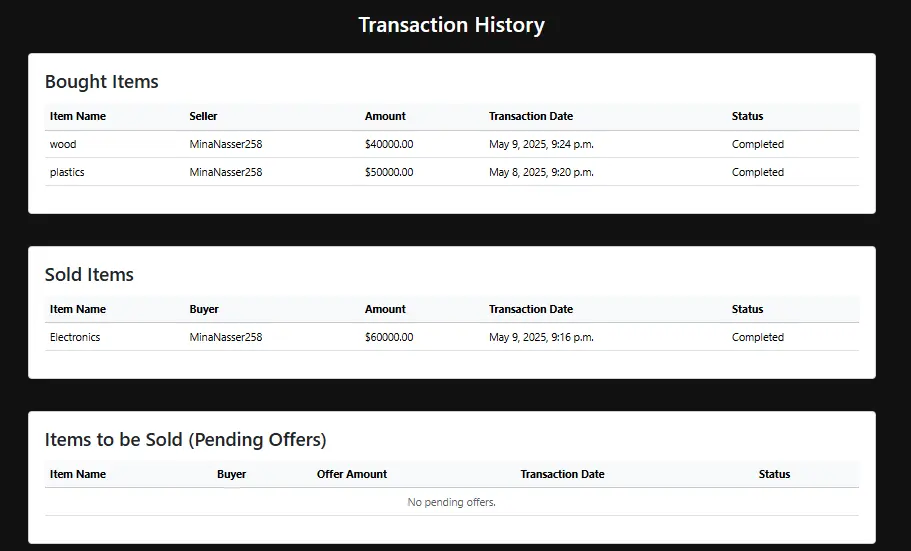Click the seller name in the plastics row

point(226,172)
